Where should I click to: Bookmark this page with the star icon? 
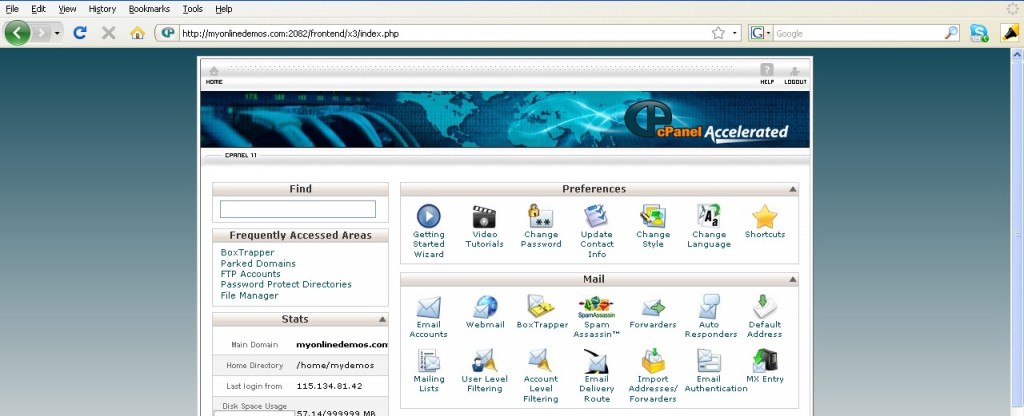(x=718, y=33)
